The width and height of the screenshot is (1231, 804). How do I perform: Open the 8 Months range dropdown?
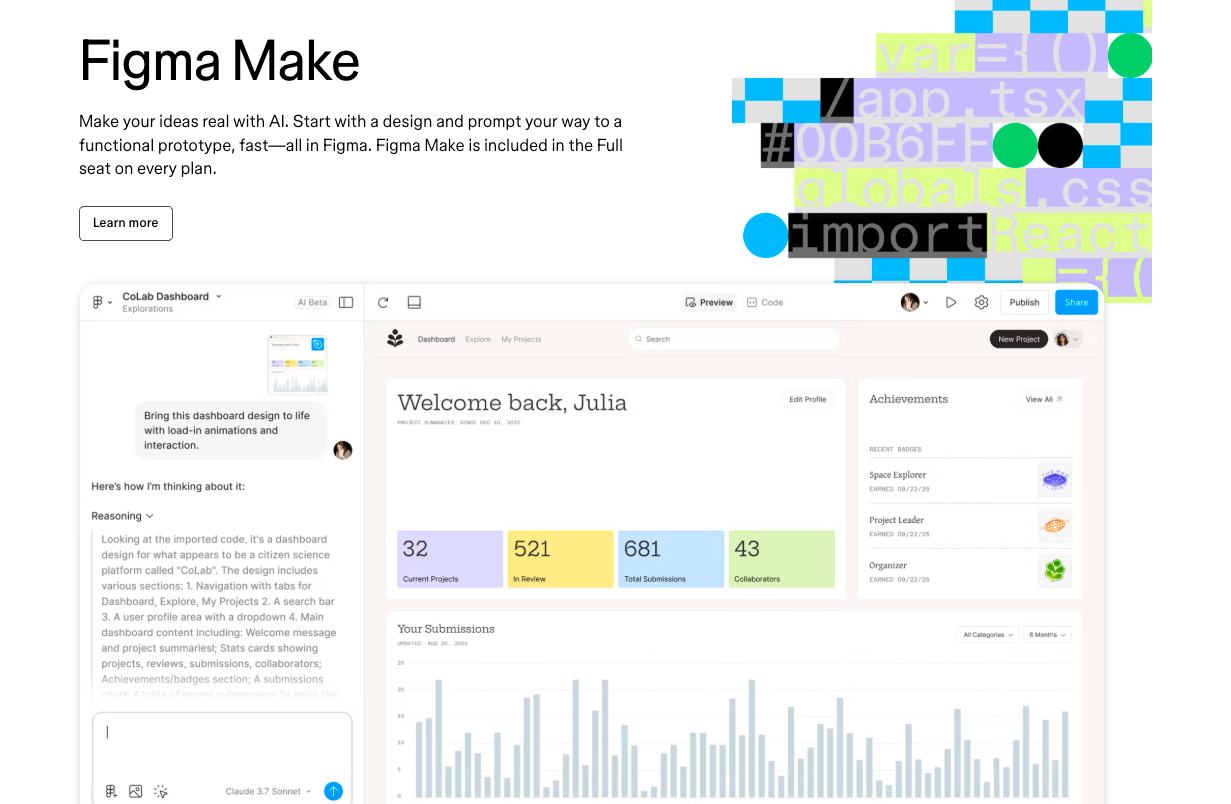1047,635
